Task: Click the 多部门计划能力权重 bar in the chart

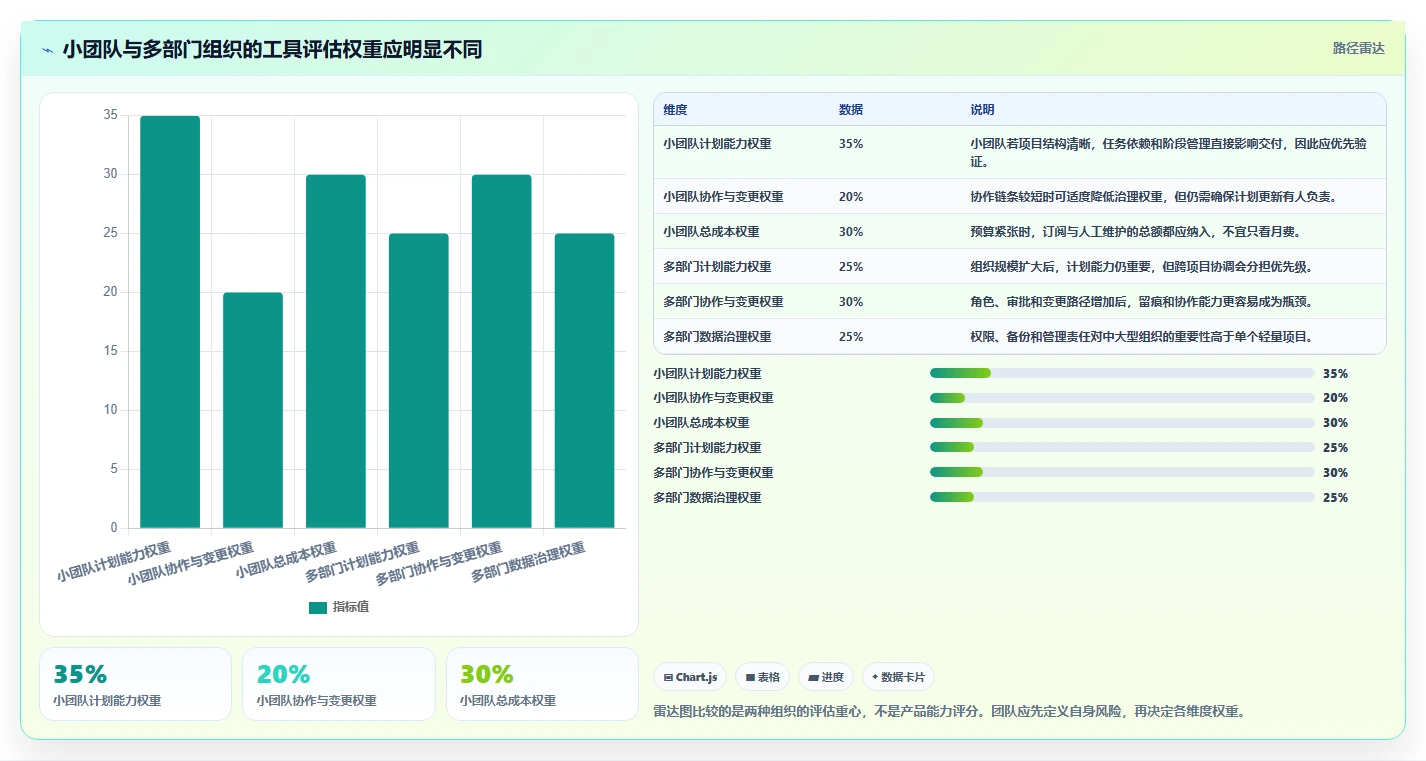Action: click(x=419, y=381)
